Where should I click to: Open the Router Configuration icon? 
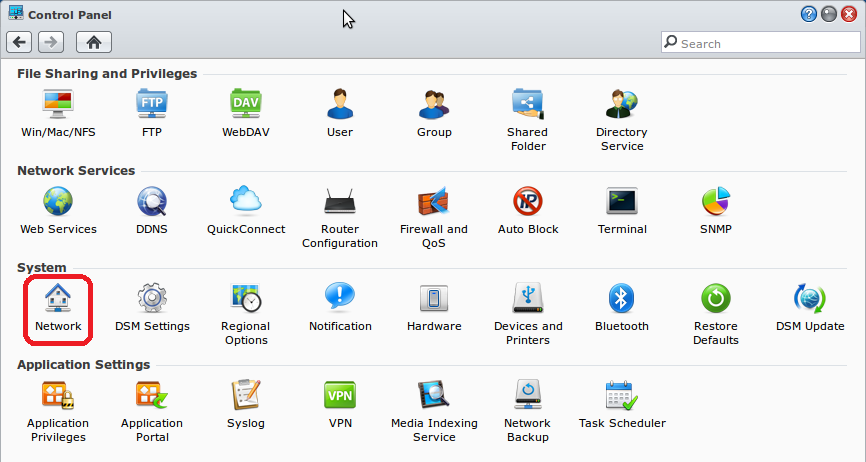click(x=340, y=201)
